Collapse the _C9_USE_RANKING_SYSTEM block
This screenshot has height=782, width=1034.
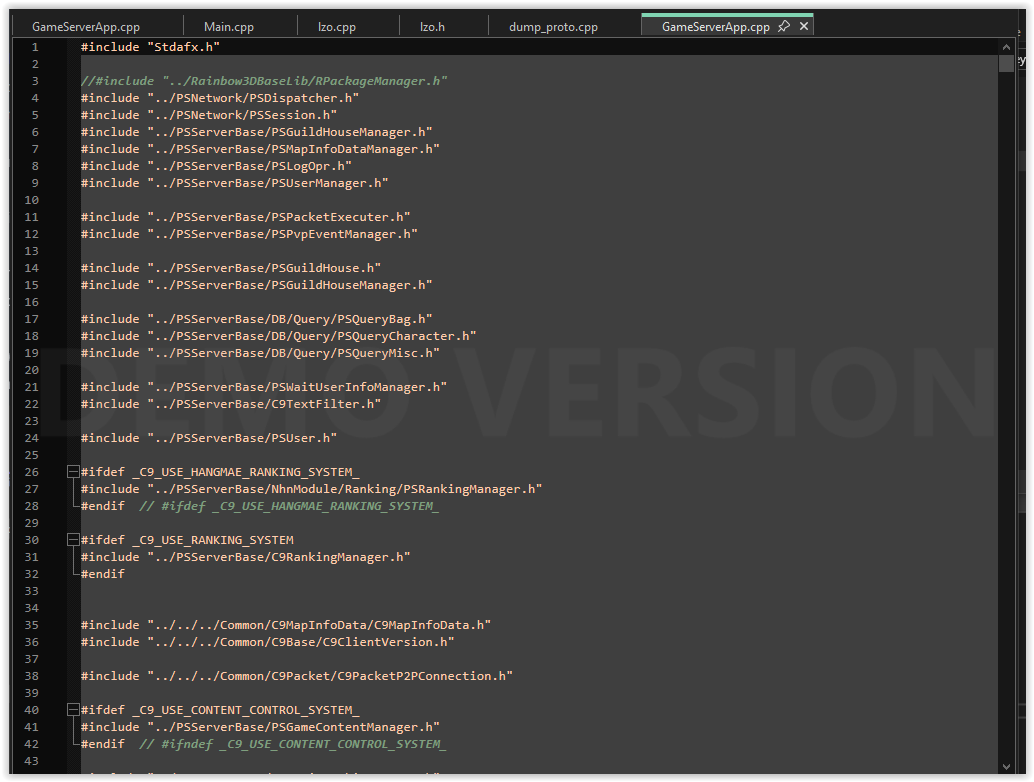point(72,539)
